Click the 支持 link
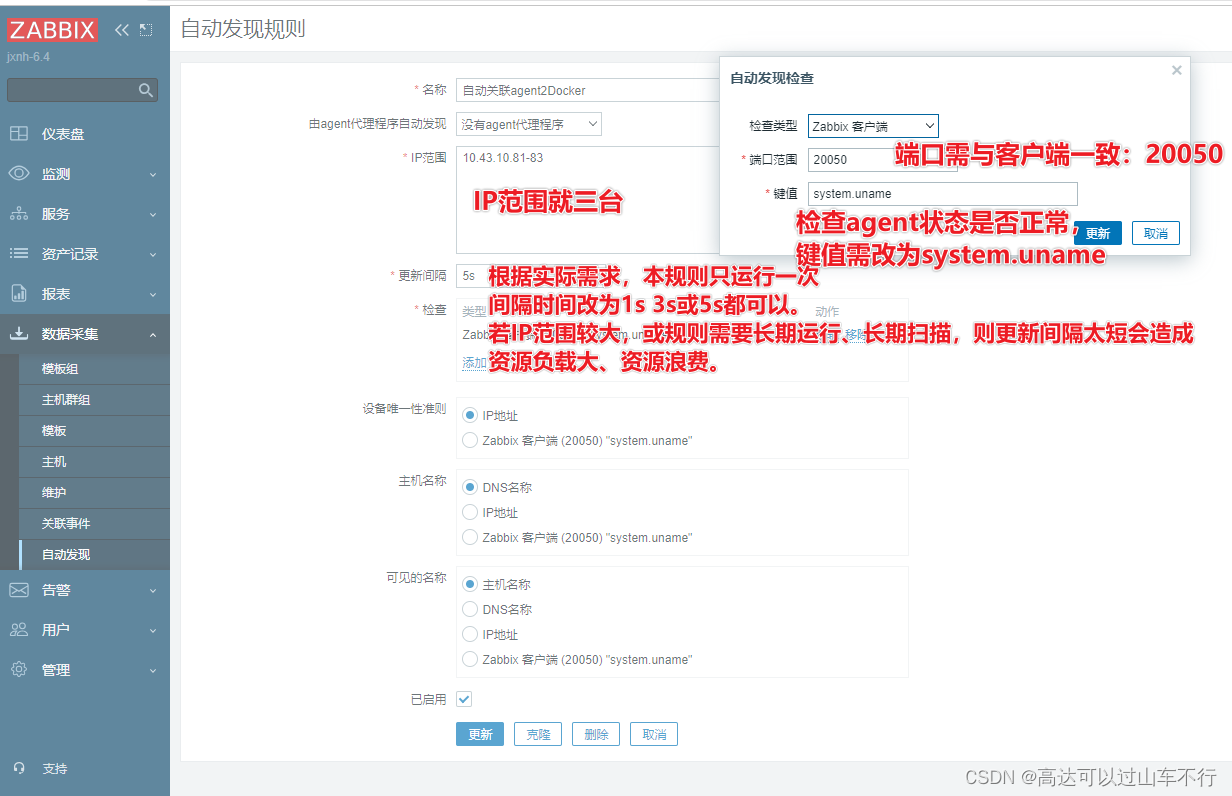 (x=55, y=769)
